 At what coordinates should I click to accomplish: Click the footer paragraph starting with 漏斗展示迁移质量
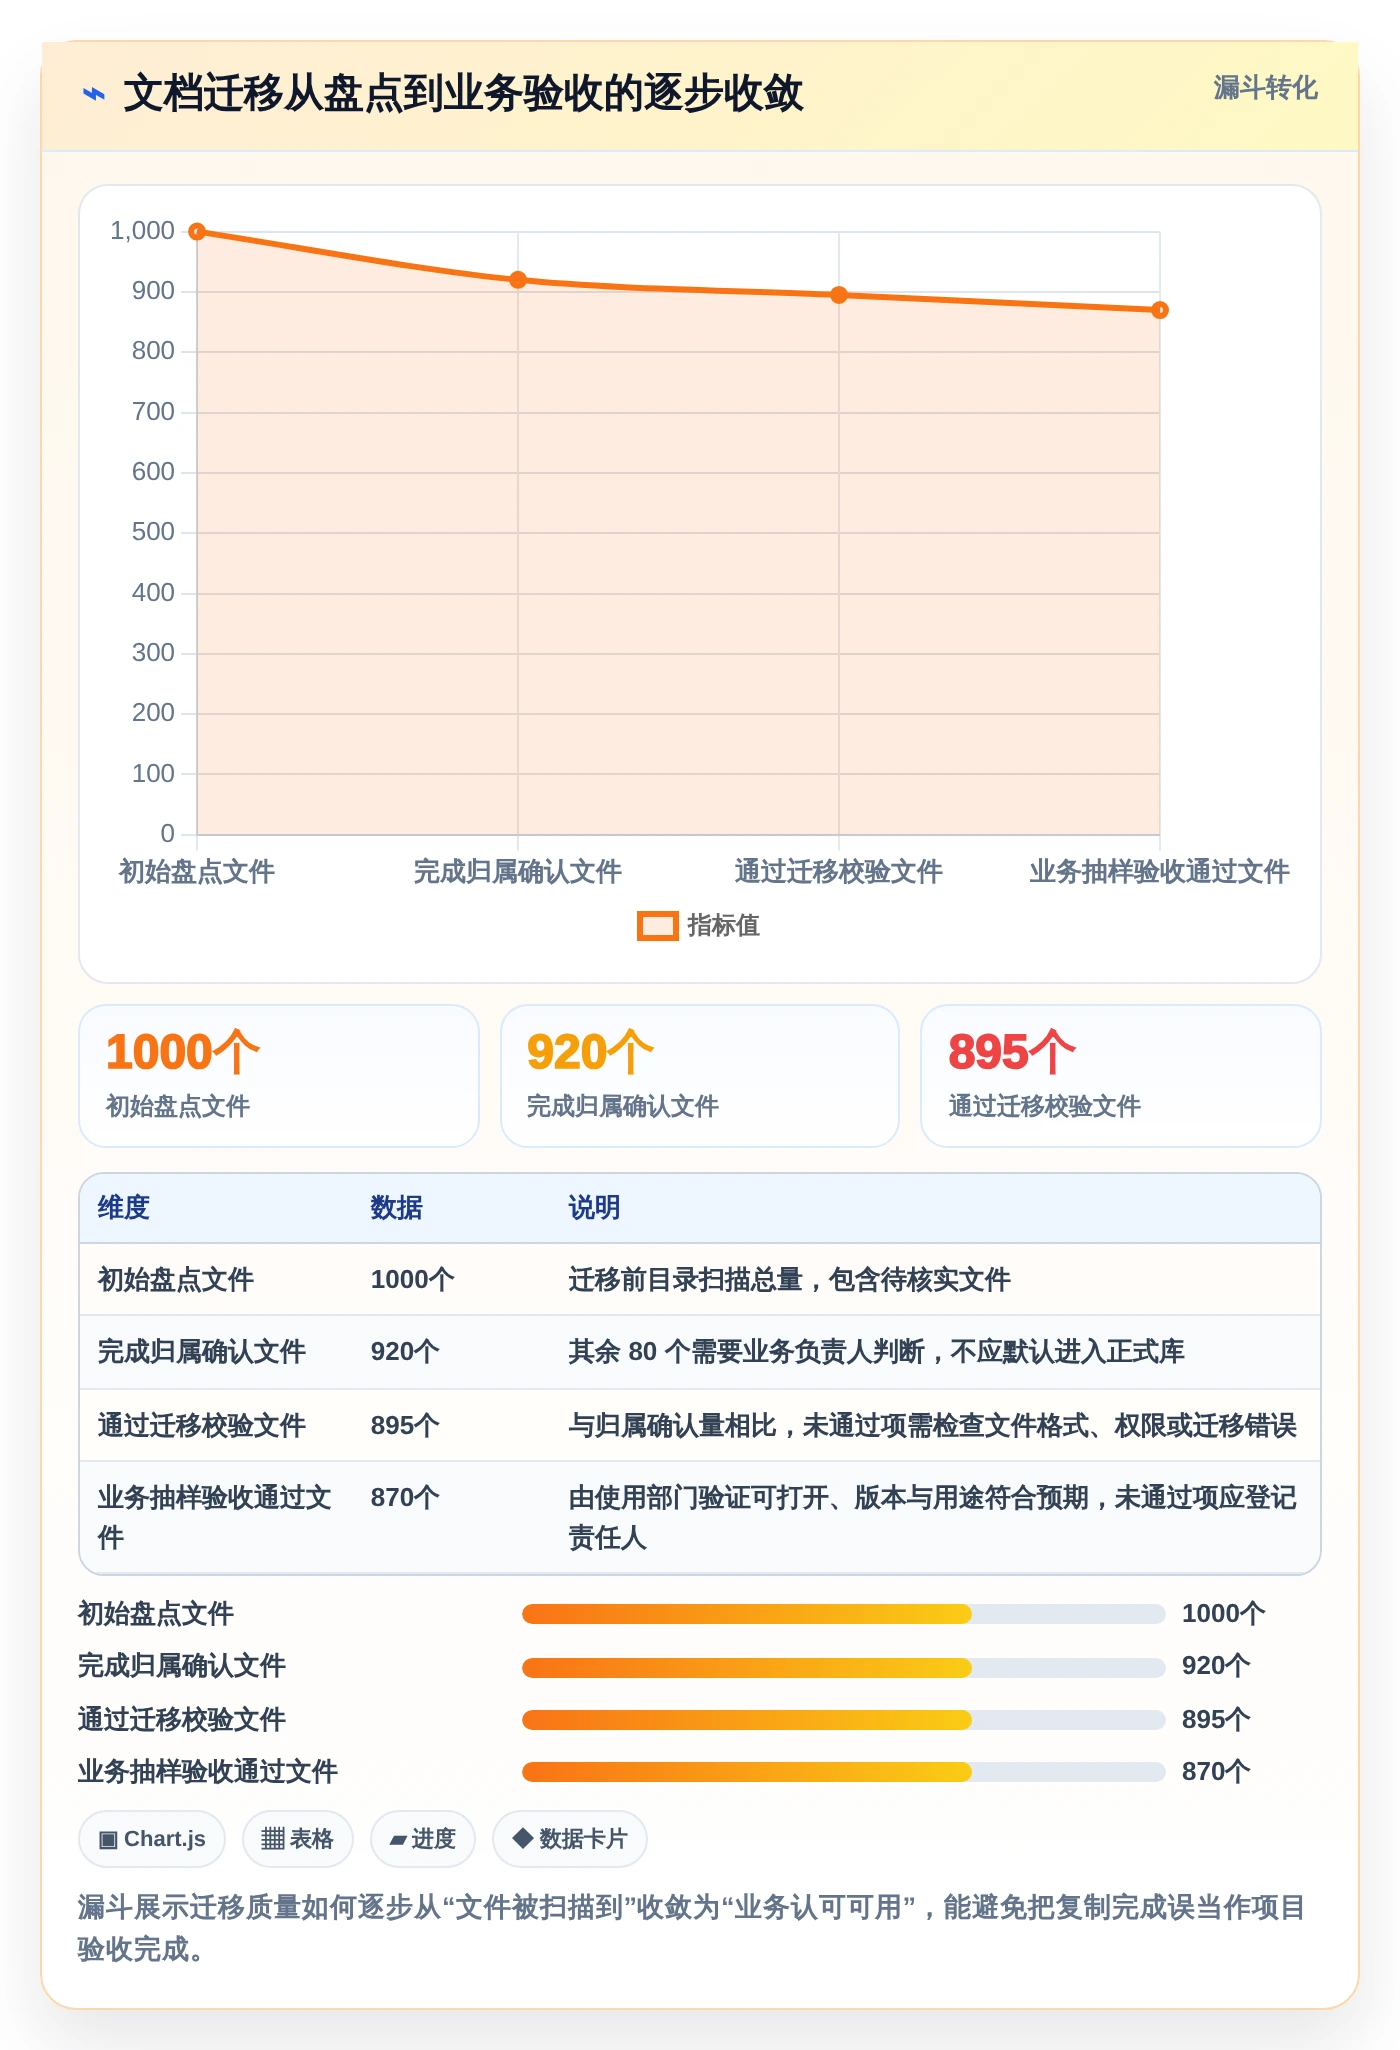[x=692, y=1928]
